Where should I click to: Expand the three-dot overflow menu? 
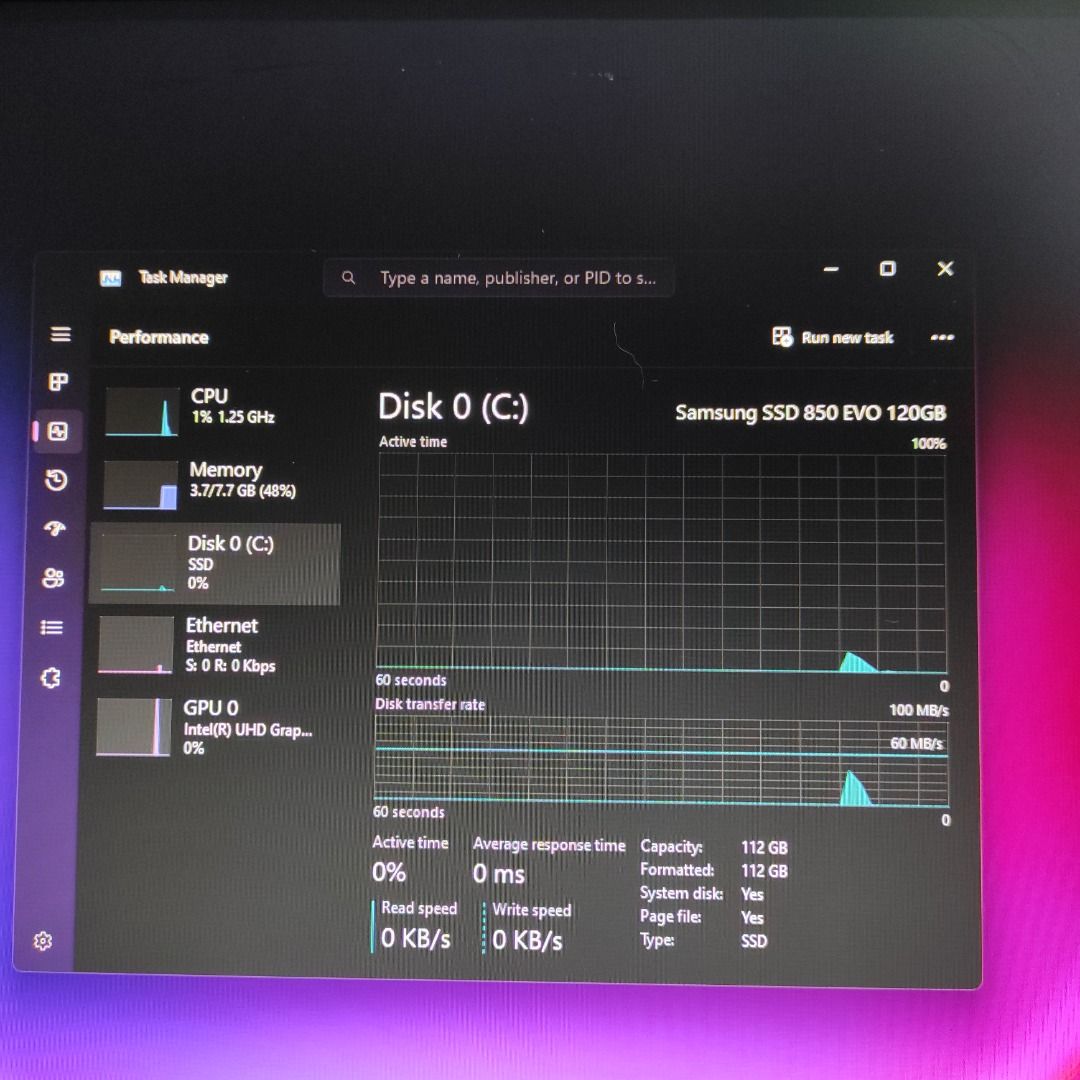[941, 338]
